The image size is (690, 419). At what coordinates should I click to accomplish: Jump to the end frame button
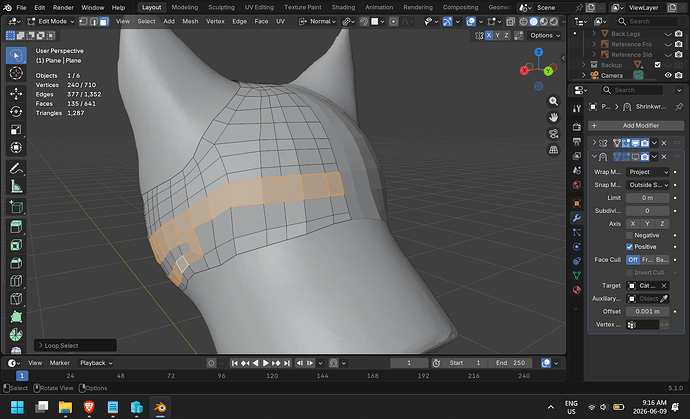click(286, 363)
